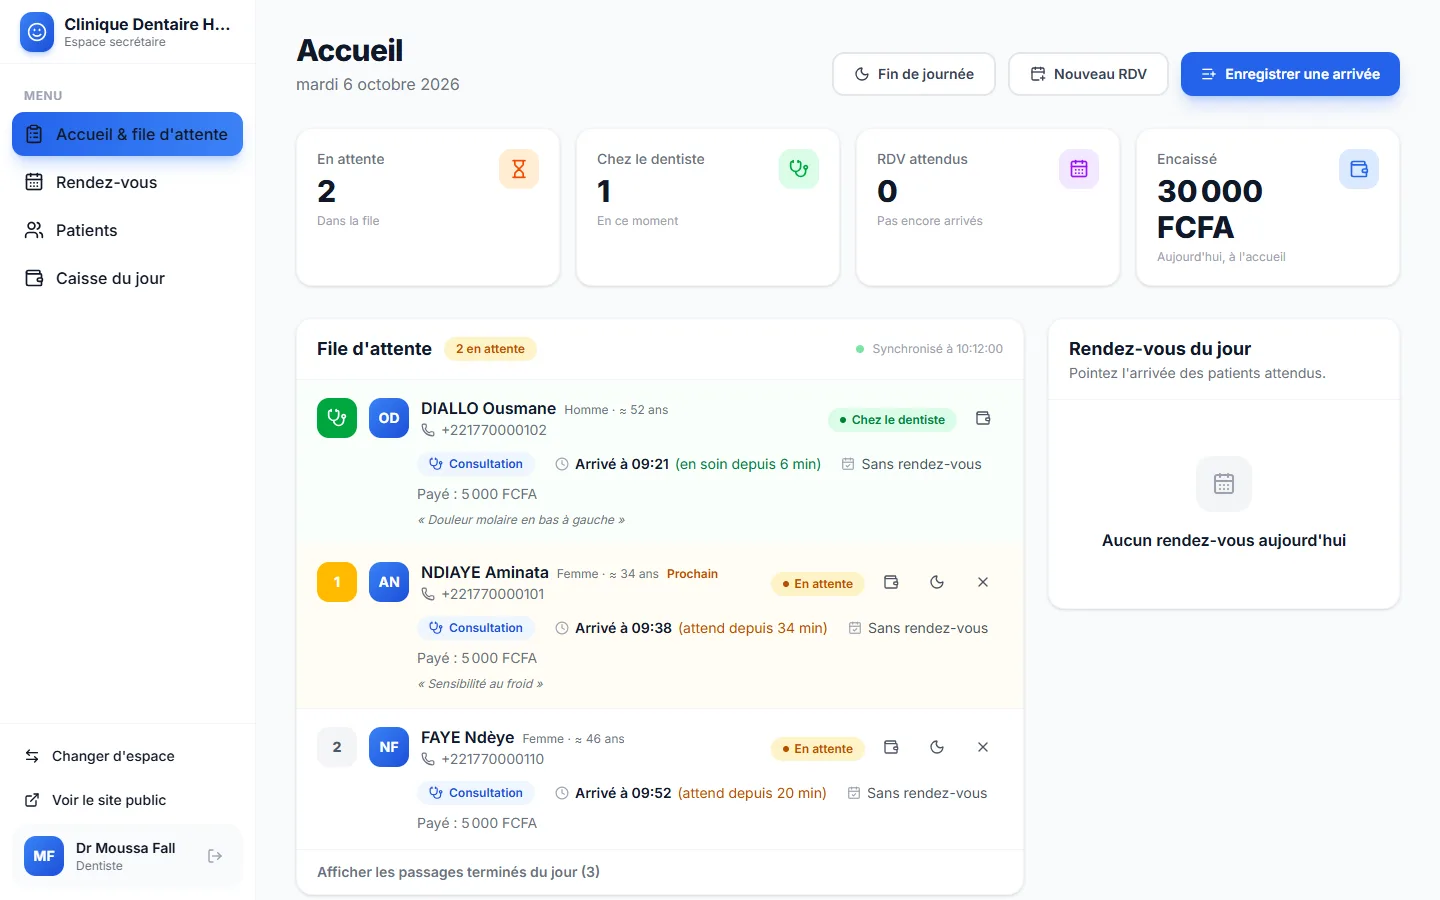Click En attente status badge for FAYE Ndèye

[x=818, y=749]
